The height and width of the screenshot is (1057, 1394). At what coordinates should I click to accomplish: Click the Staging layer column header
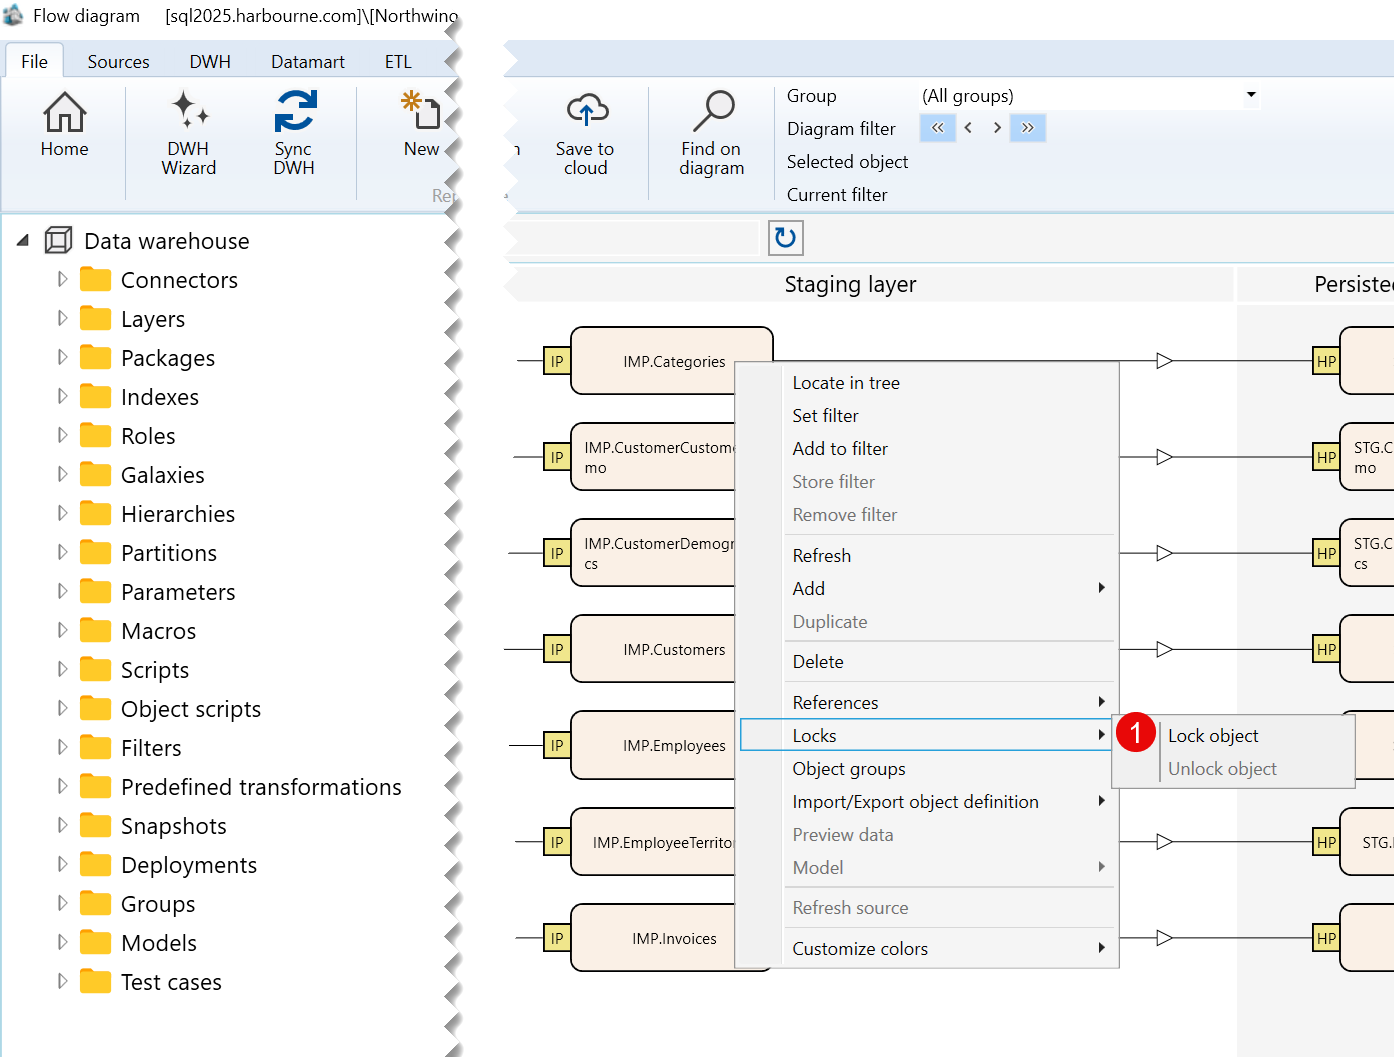click(x=850, y=284)
